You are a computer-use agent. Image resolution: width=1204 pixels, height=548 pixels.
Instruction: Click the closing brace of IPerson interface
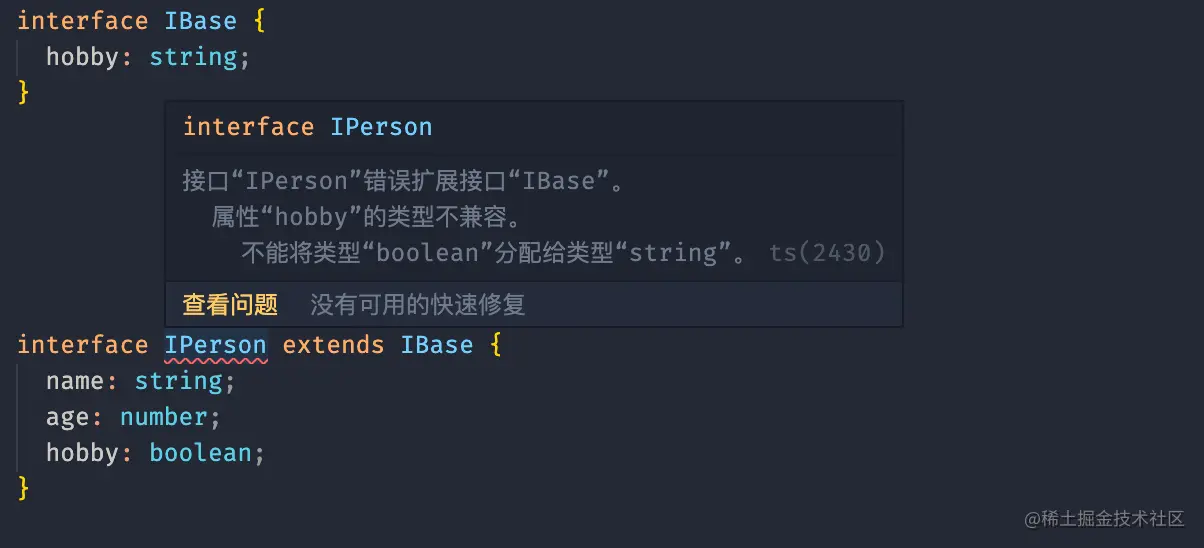24,489
